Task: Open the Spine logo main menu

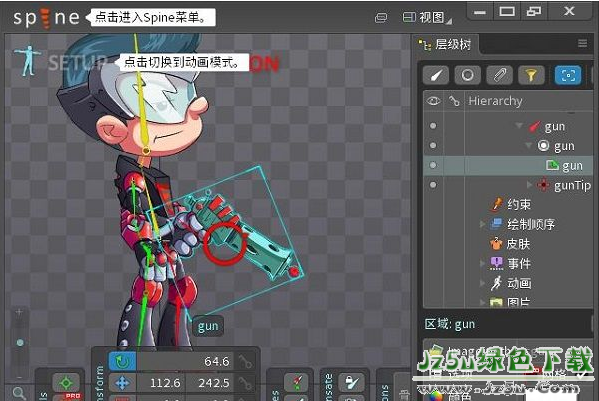Action: (x=46, y=18)
